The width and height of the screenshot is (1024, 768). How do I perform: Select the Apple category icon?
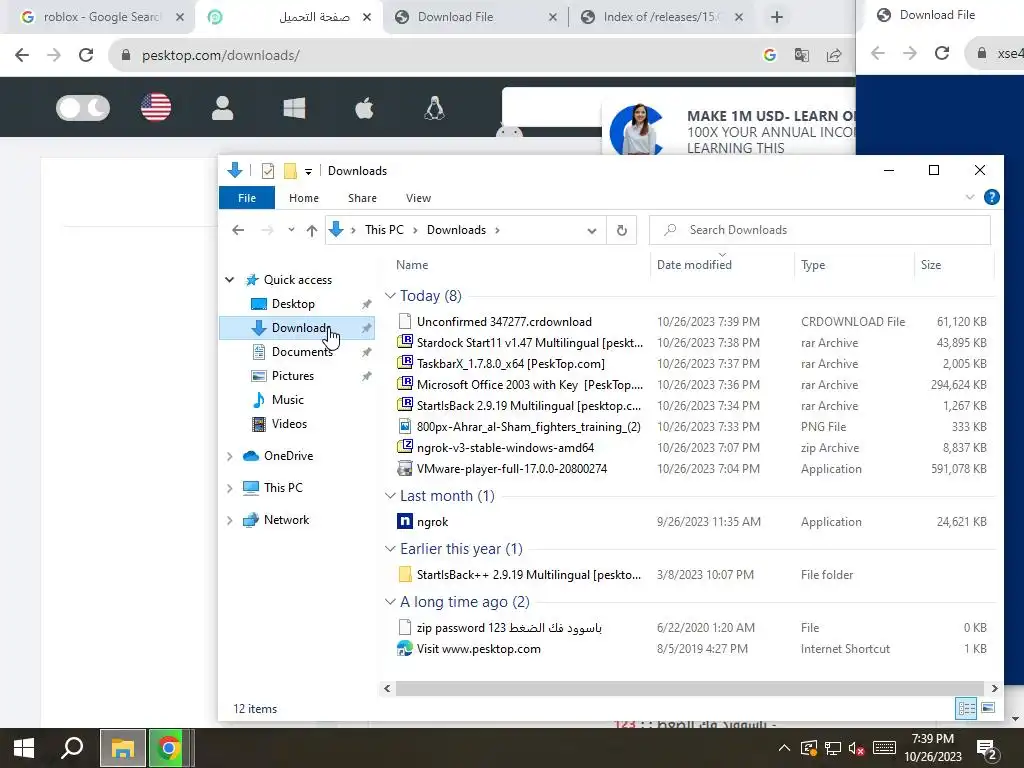point(364,108)
